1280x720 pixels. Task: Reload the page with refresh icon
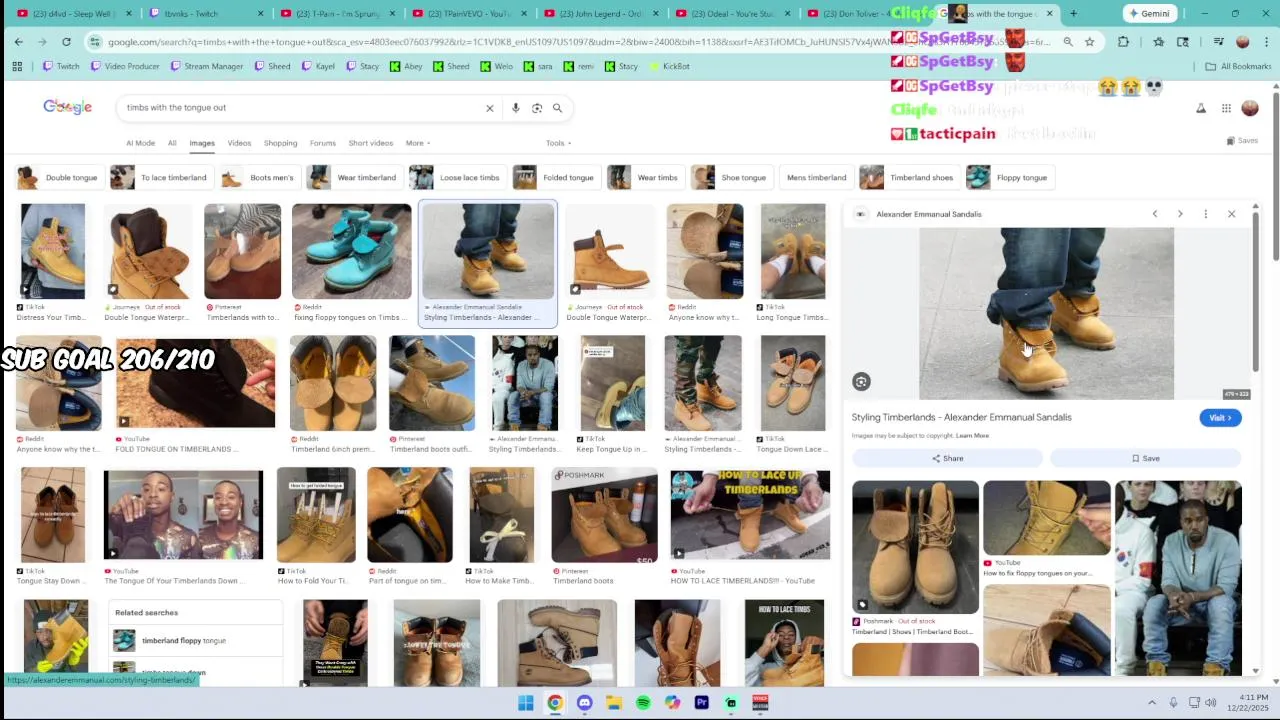point(66,42)
